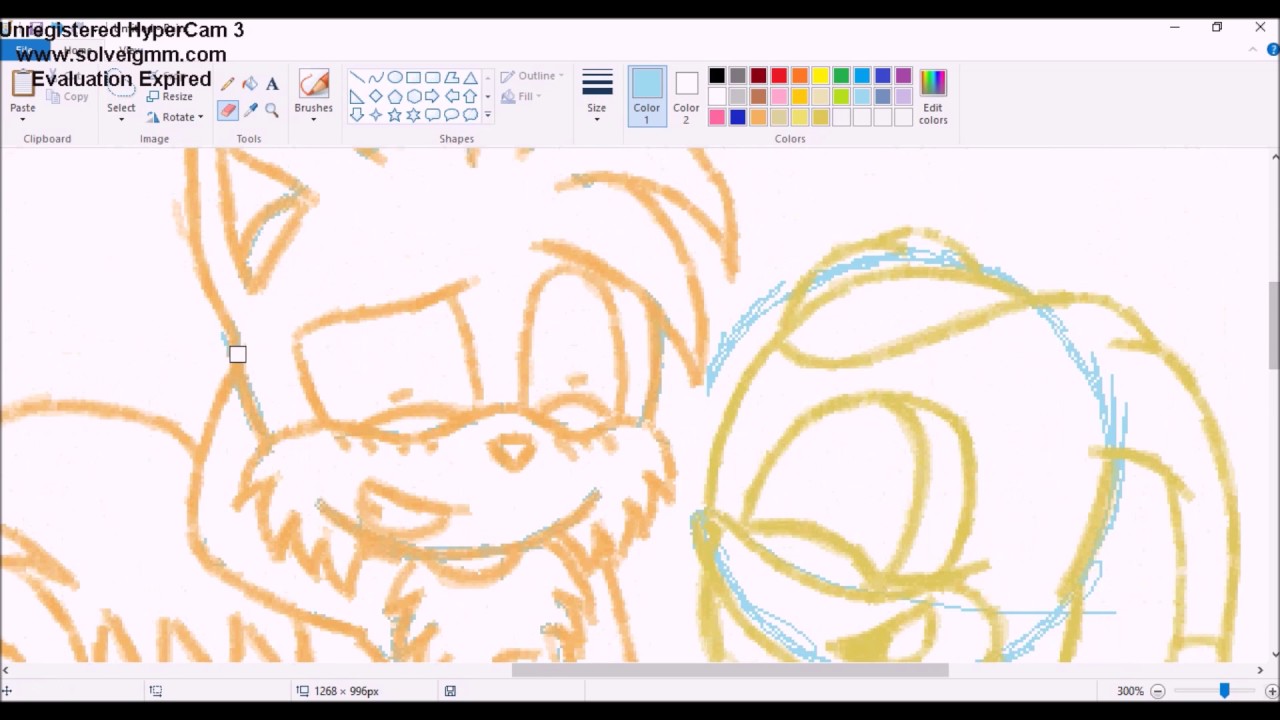Click the zoom slider handle
This screenshot has height=720, width=1280.
pos(1224,691)
